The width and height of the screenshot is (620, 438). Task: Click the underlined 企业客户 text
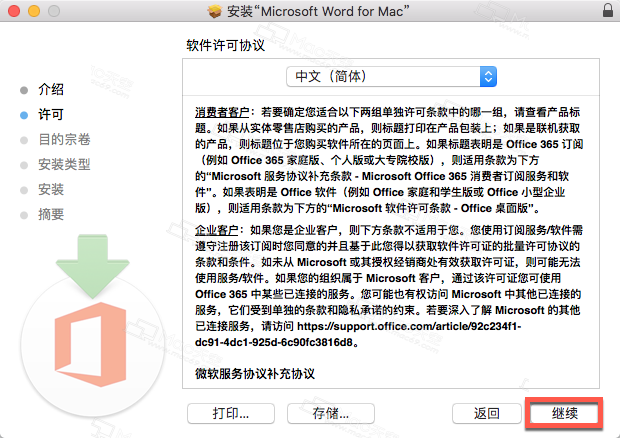point(217,230)
